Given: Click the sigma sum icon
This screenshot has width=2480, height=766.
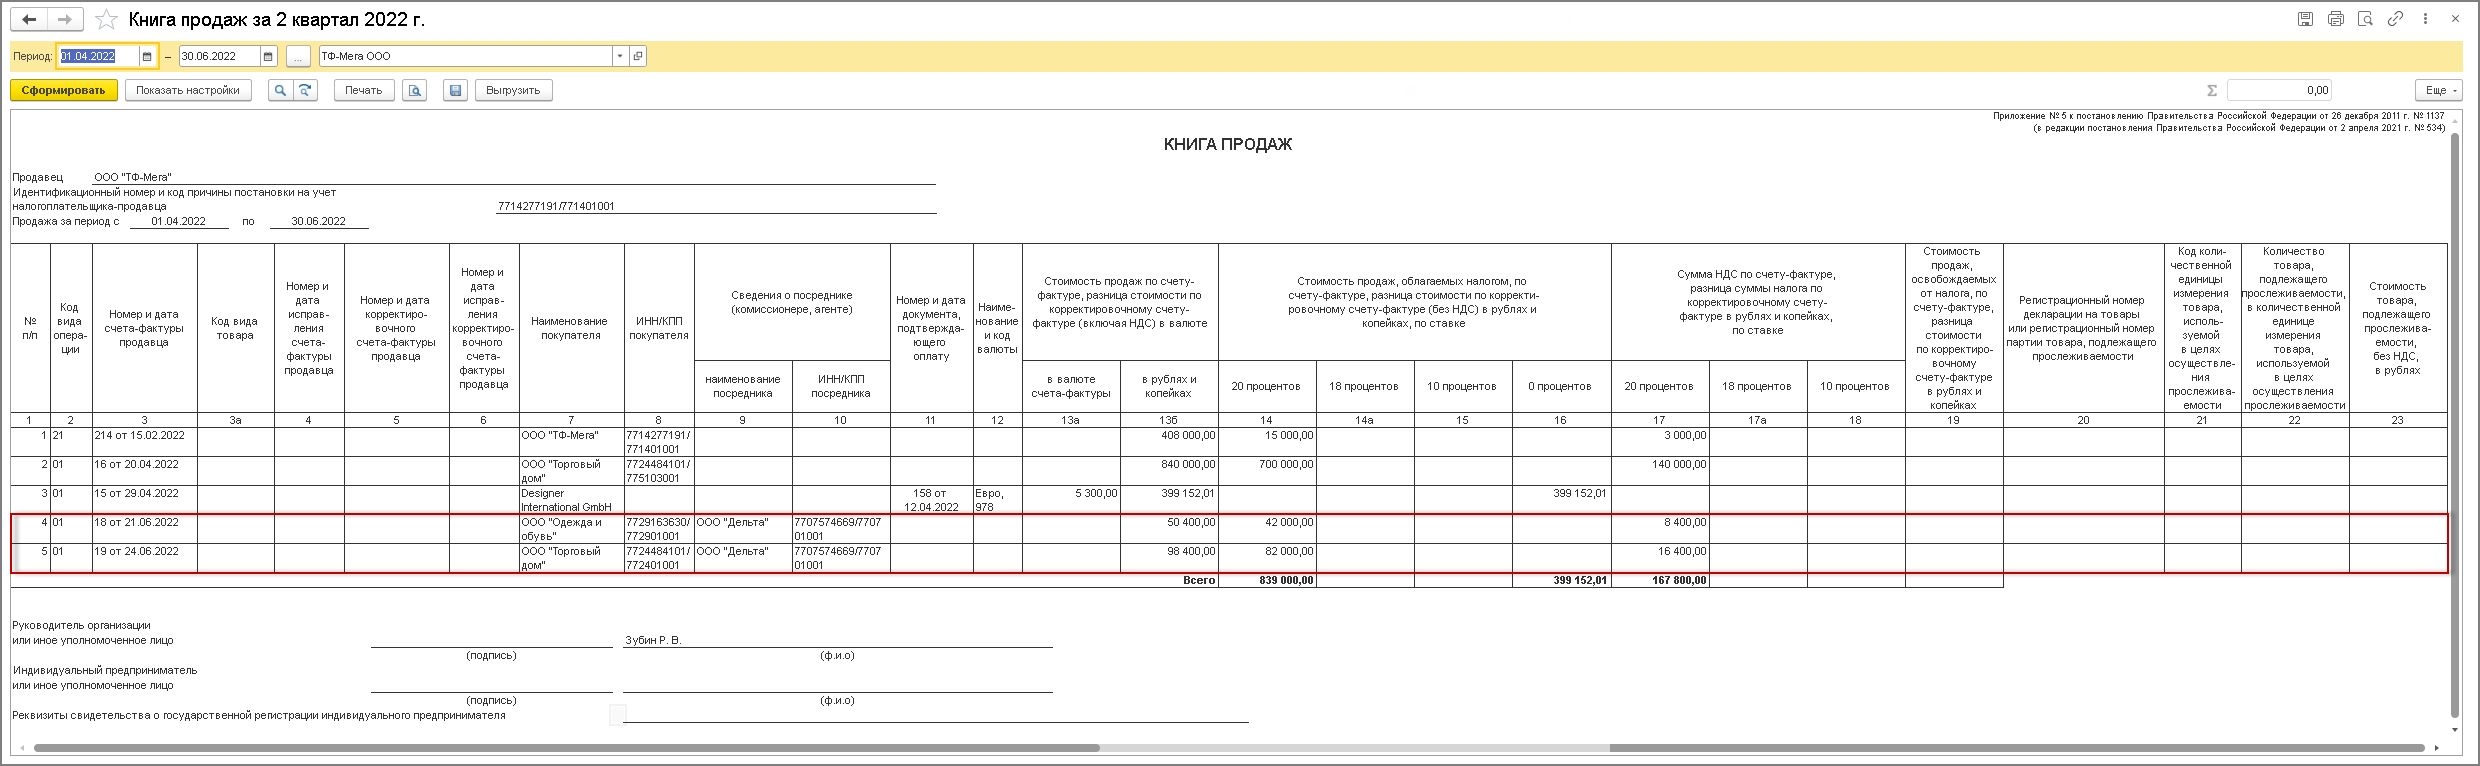Looking at the screenshot, I should (x=2212, y=90).
